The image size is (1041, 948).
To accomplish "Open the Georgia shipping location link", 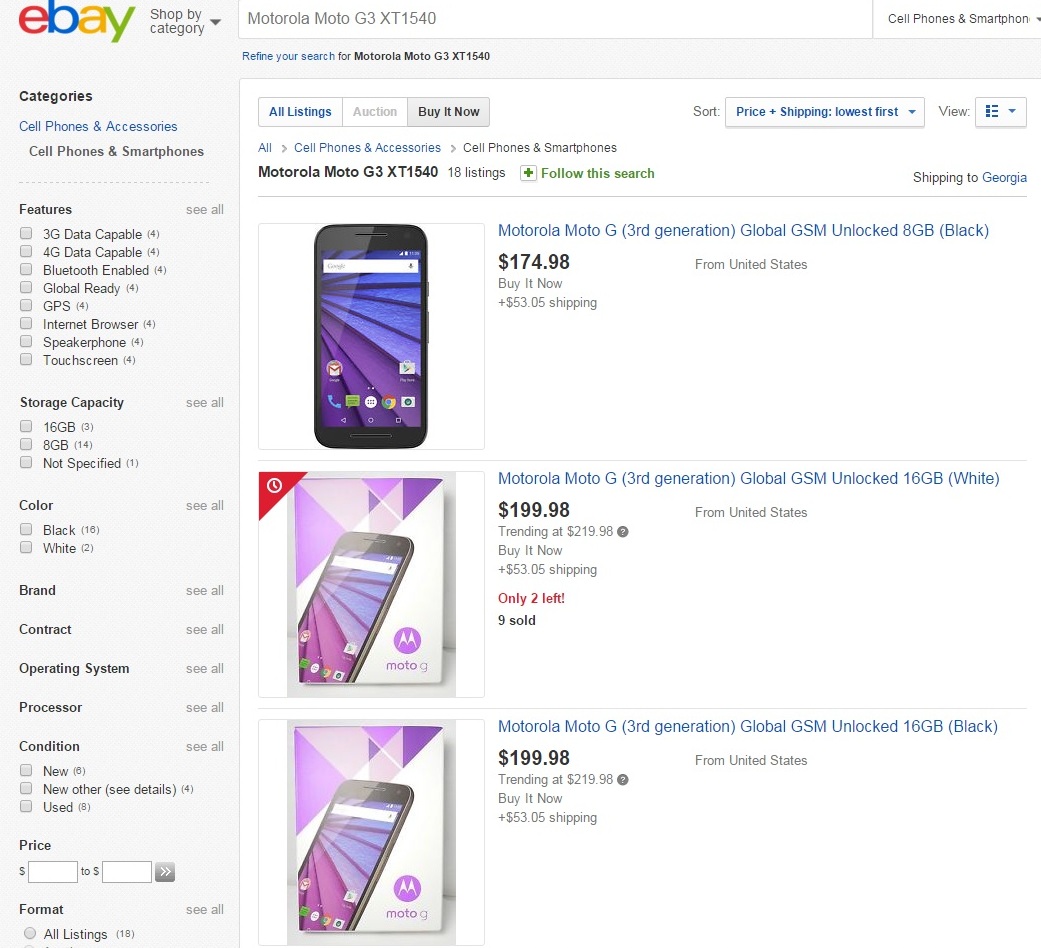I will (x=1004, y=177).
